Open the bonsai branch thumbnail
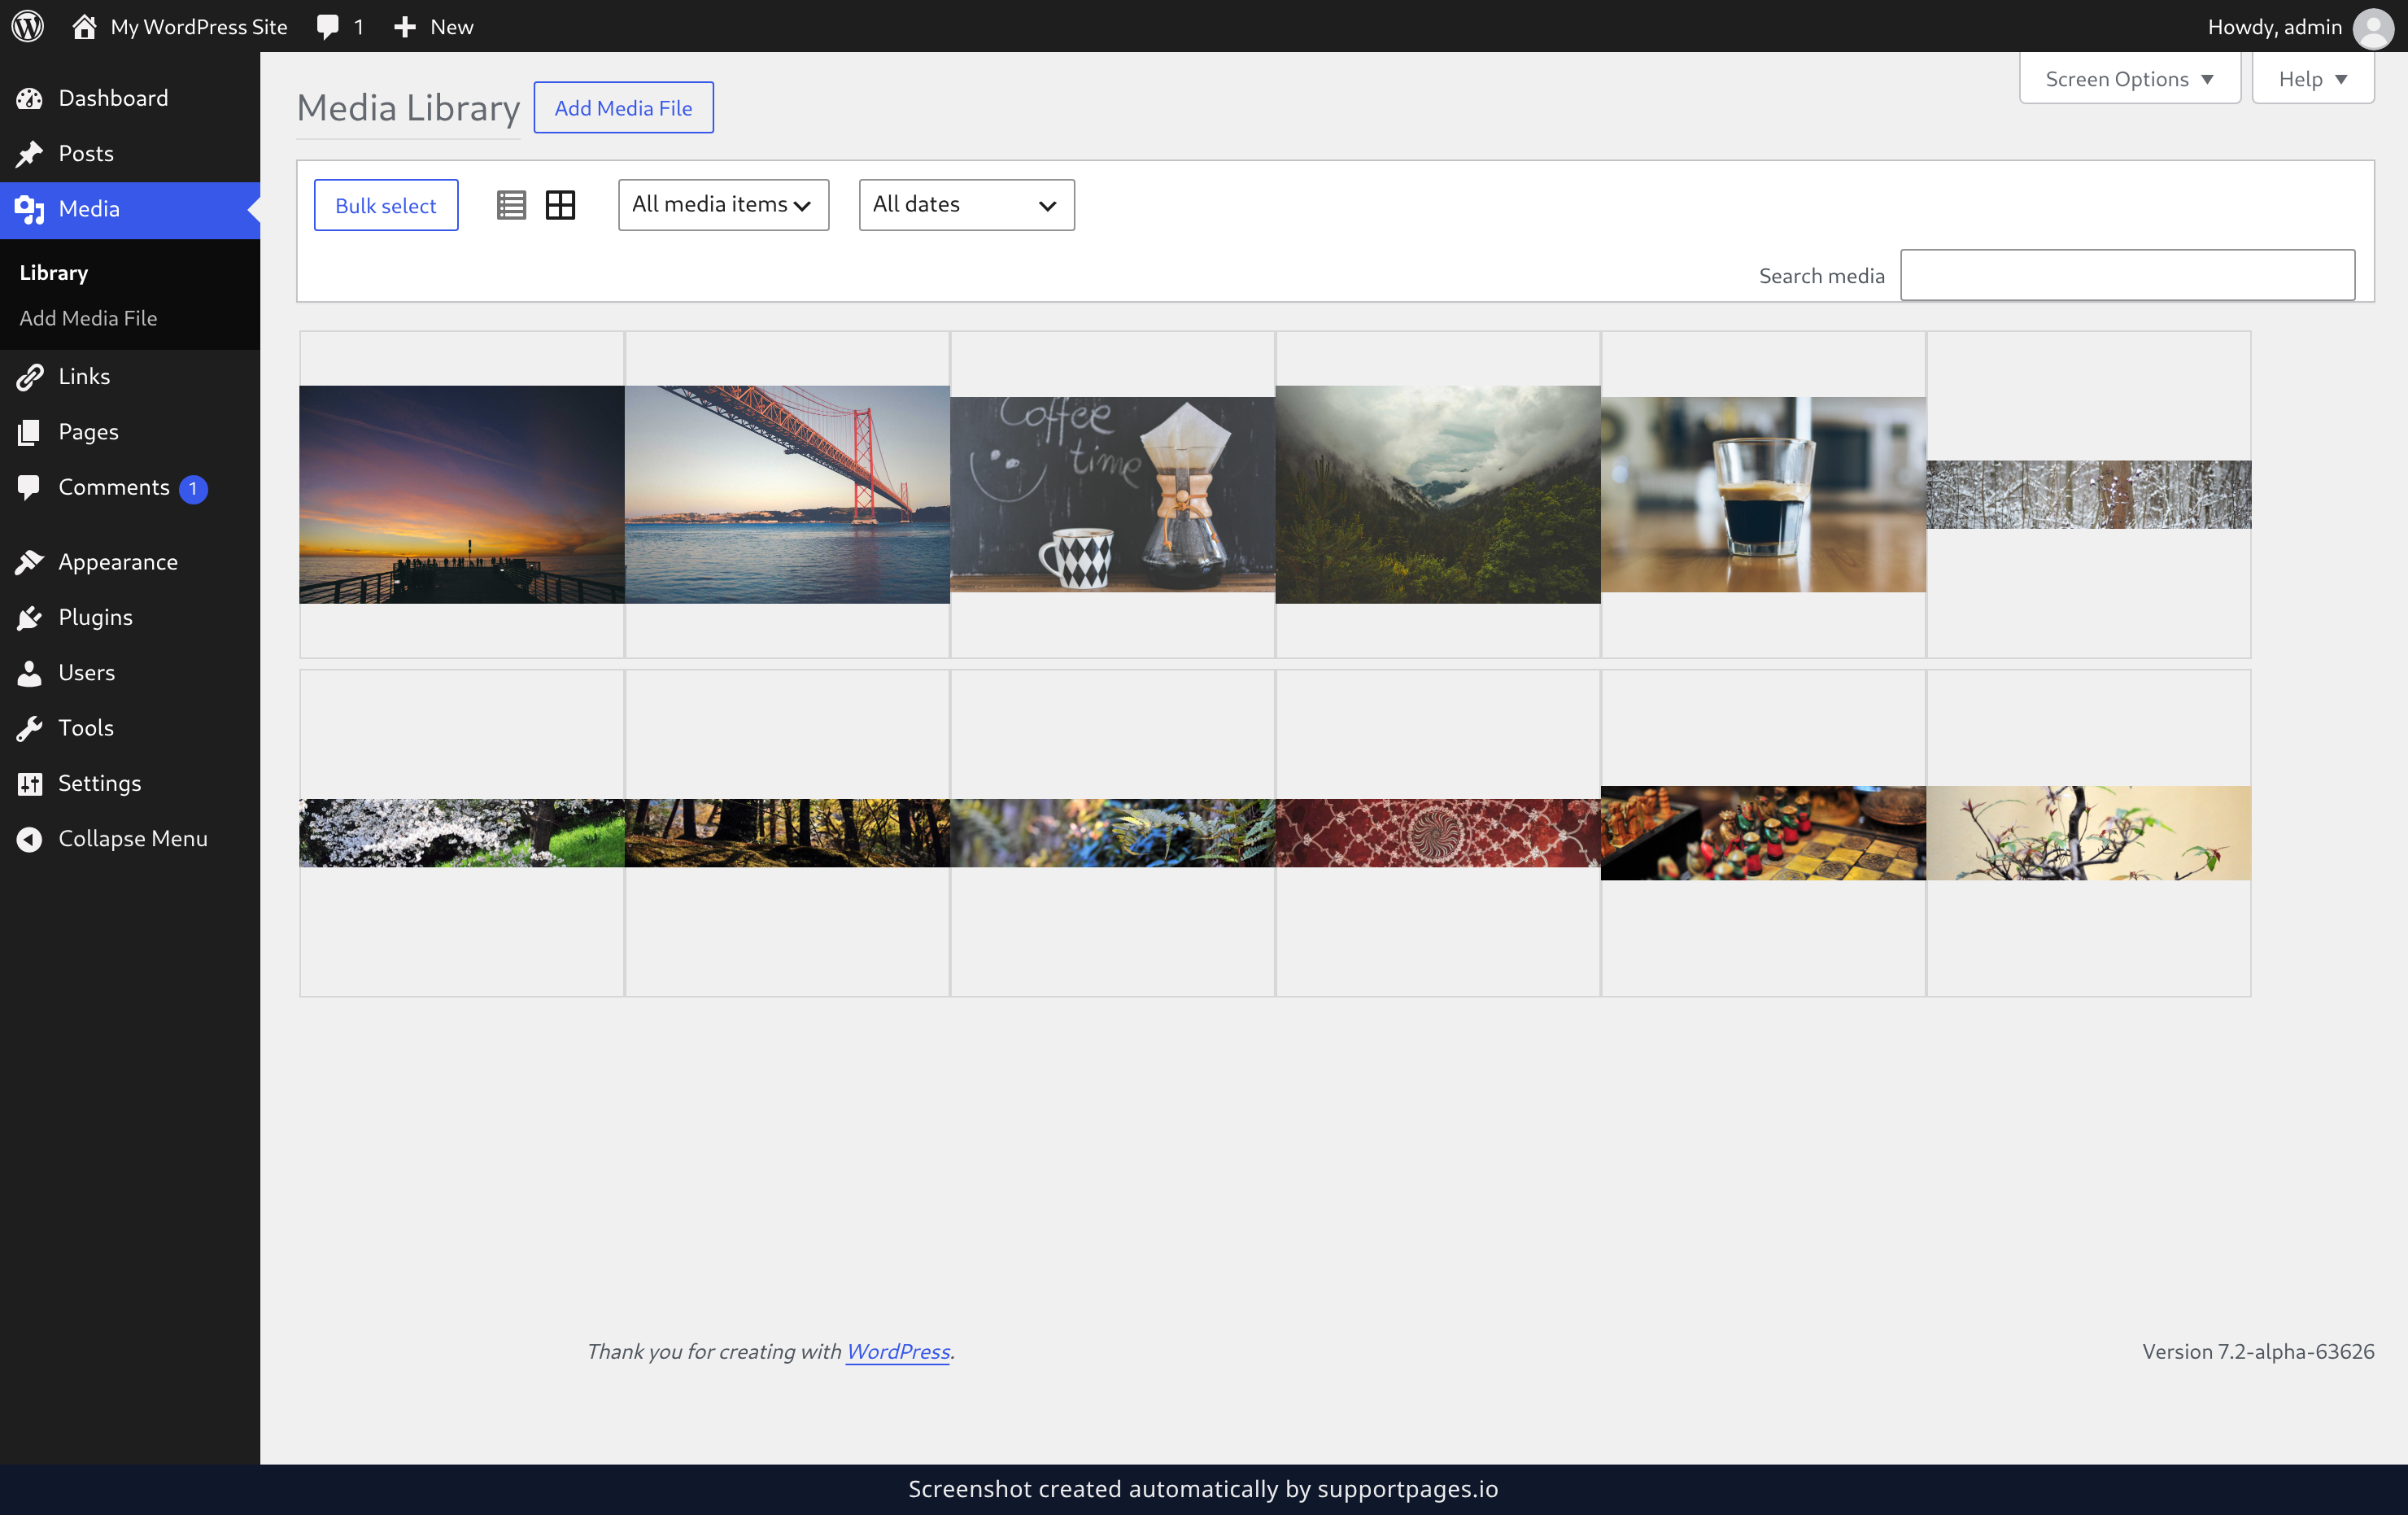This screenshot has width=2408, height=1515. (x=2089, y=833)
